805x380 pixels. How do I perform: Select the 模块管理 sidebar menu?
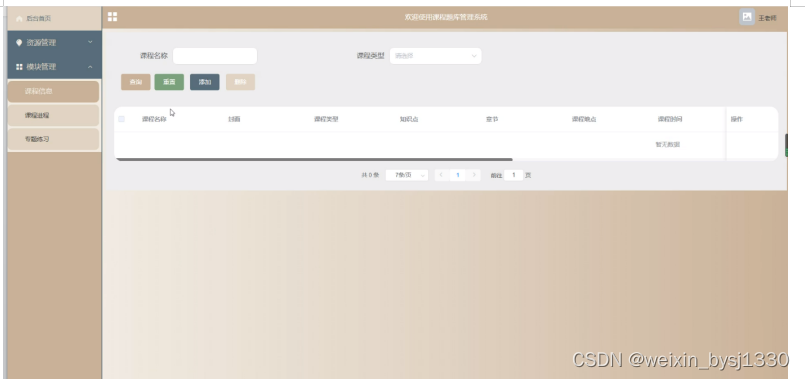click(54, 67)
